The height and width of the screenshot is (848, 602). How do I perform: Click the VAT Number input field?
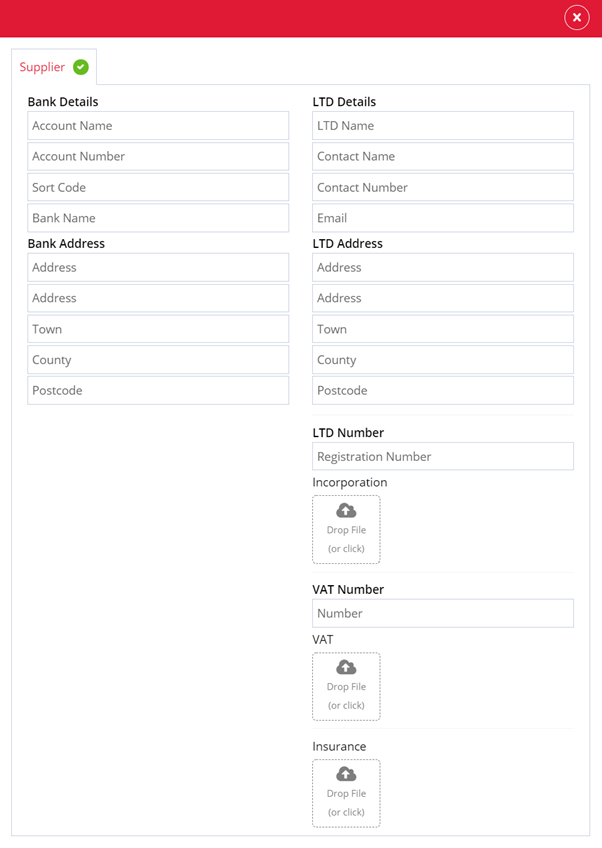point(443,613)
